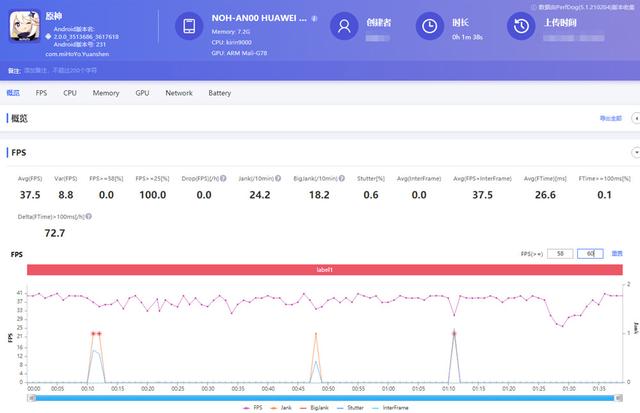Toggle Stutter series in chart legend
Viewport: 640px width, 413px height.
tap(350, 408)
